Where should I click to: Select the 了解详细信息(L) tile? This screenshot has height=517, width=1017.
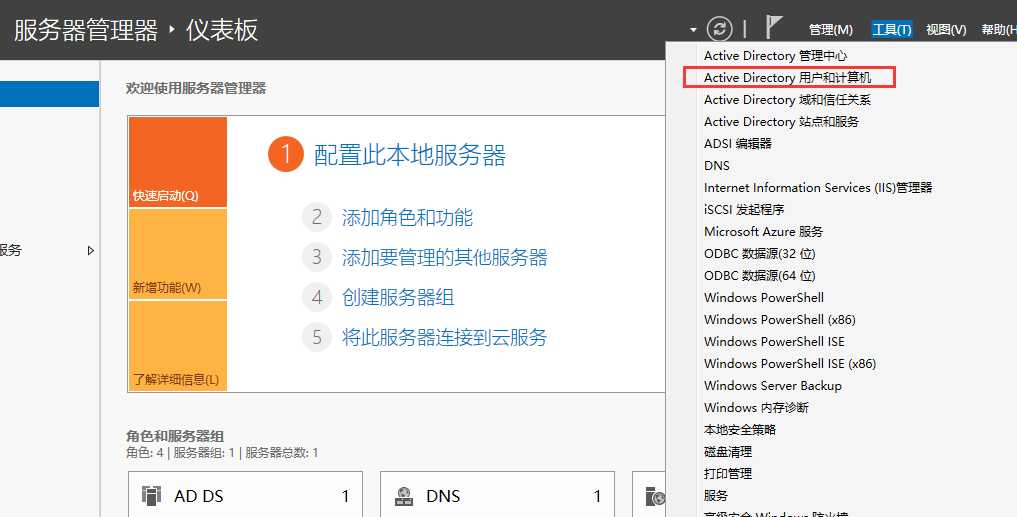click(178, 346)
